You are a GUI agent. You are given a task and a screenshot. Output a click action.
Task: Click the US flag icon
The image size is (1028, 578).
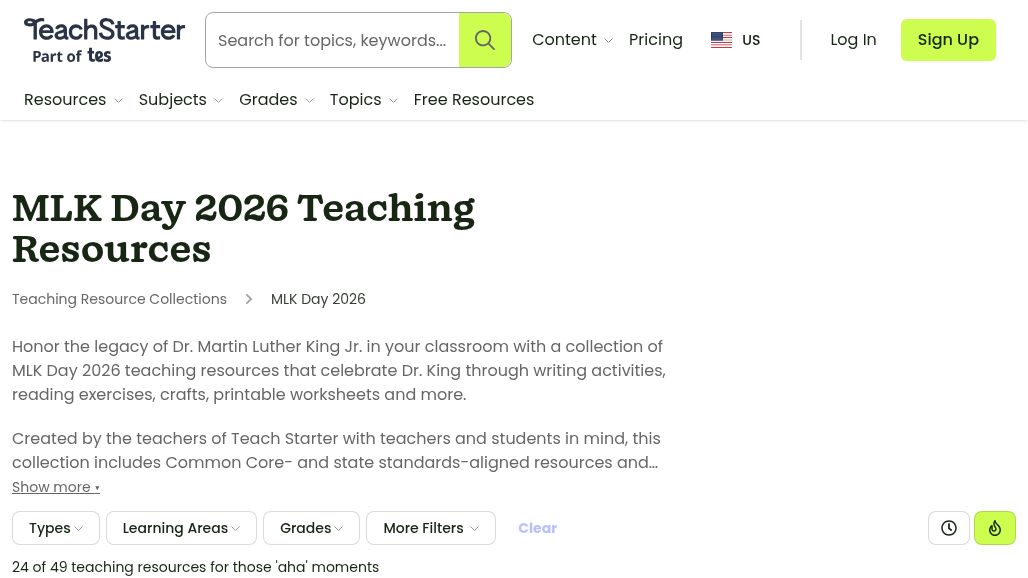(721, 40)
